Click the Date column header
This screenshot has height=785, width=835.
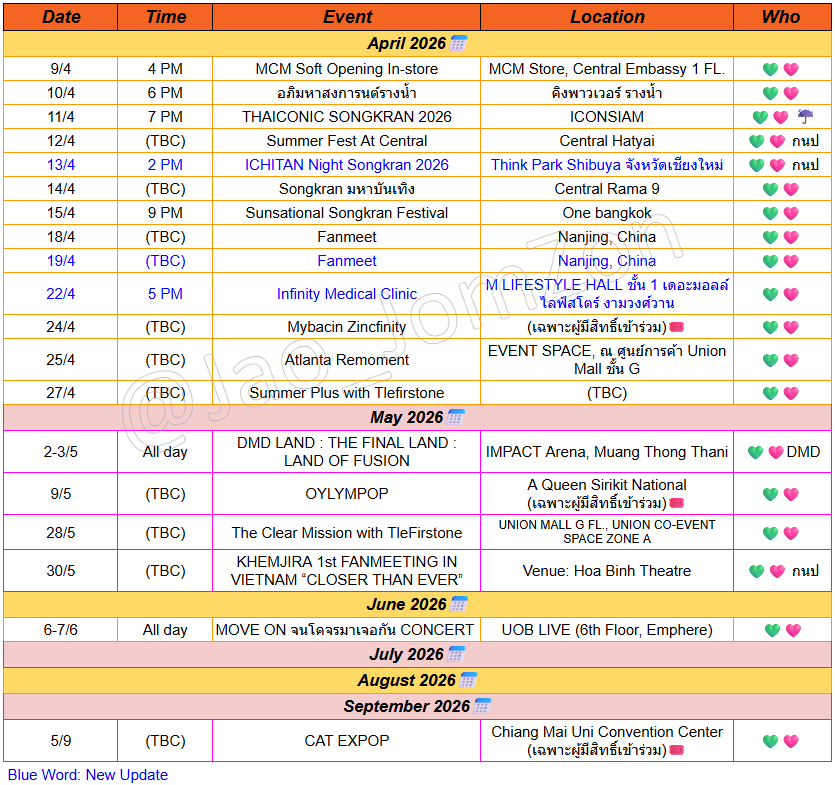point(61,17)
